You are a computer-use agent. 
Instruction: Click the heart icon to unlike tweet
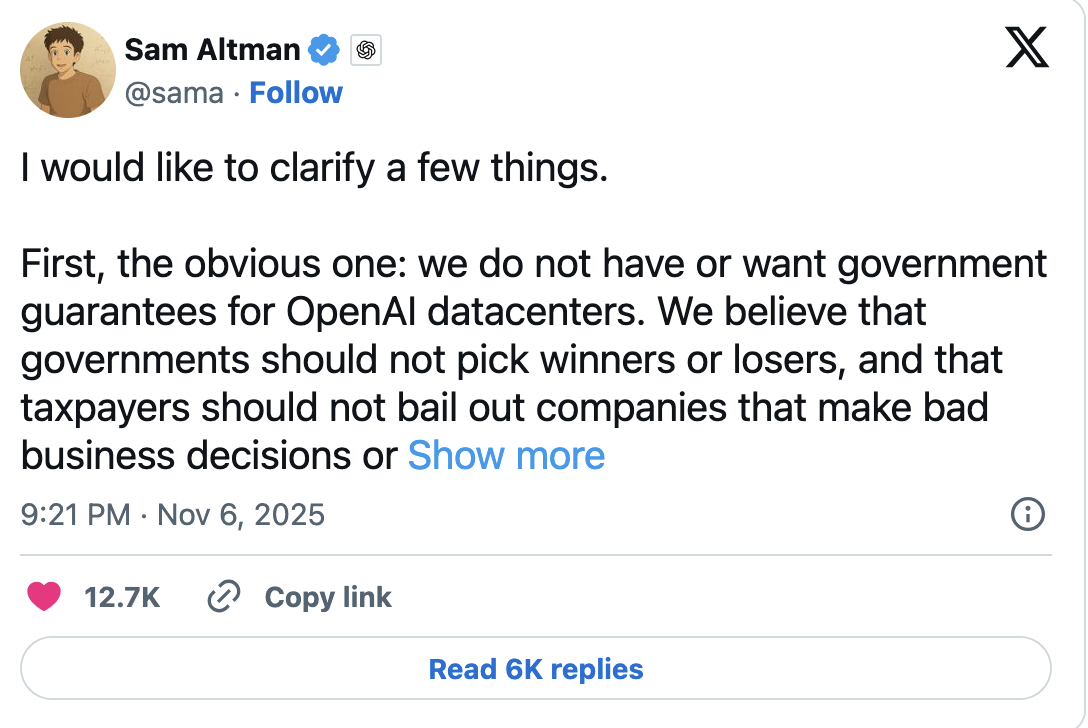45,596
